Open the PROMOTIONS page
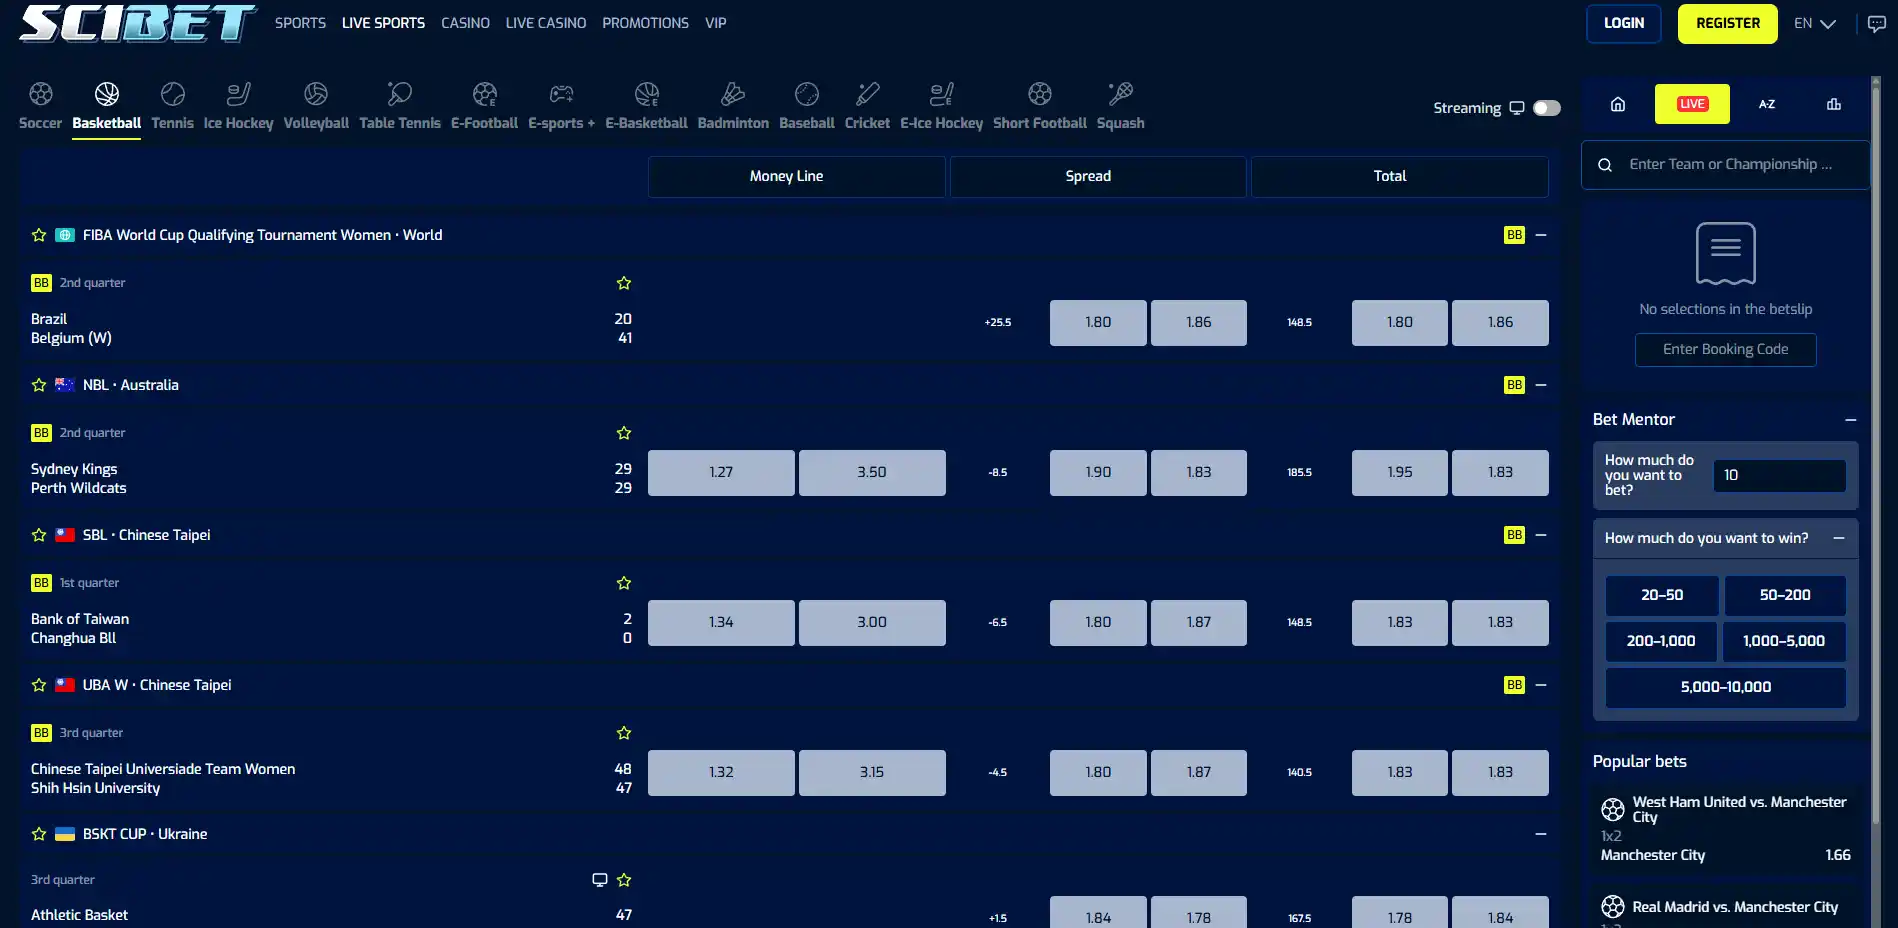Screen dimensions: 1898x928 click(645, 23)
